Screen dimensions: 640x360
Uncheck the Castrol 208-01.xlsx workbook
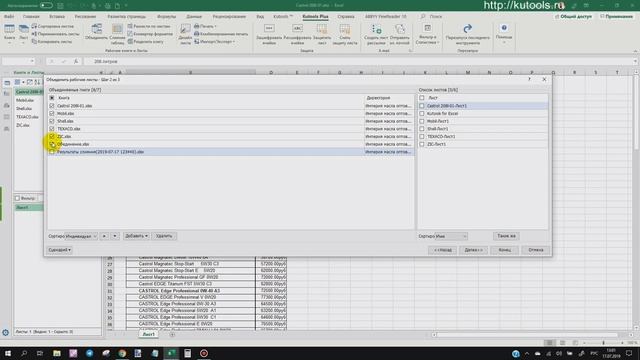(52, 106)
